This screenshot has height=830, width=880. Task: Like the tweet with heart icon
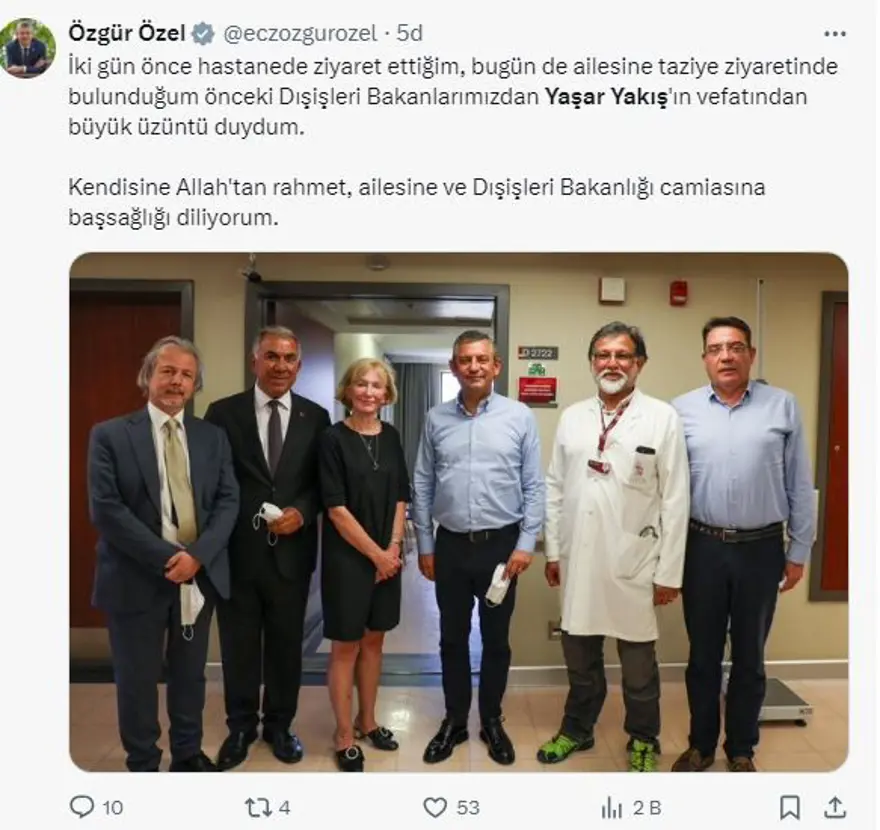point(434,808)
